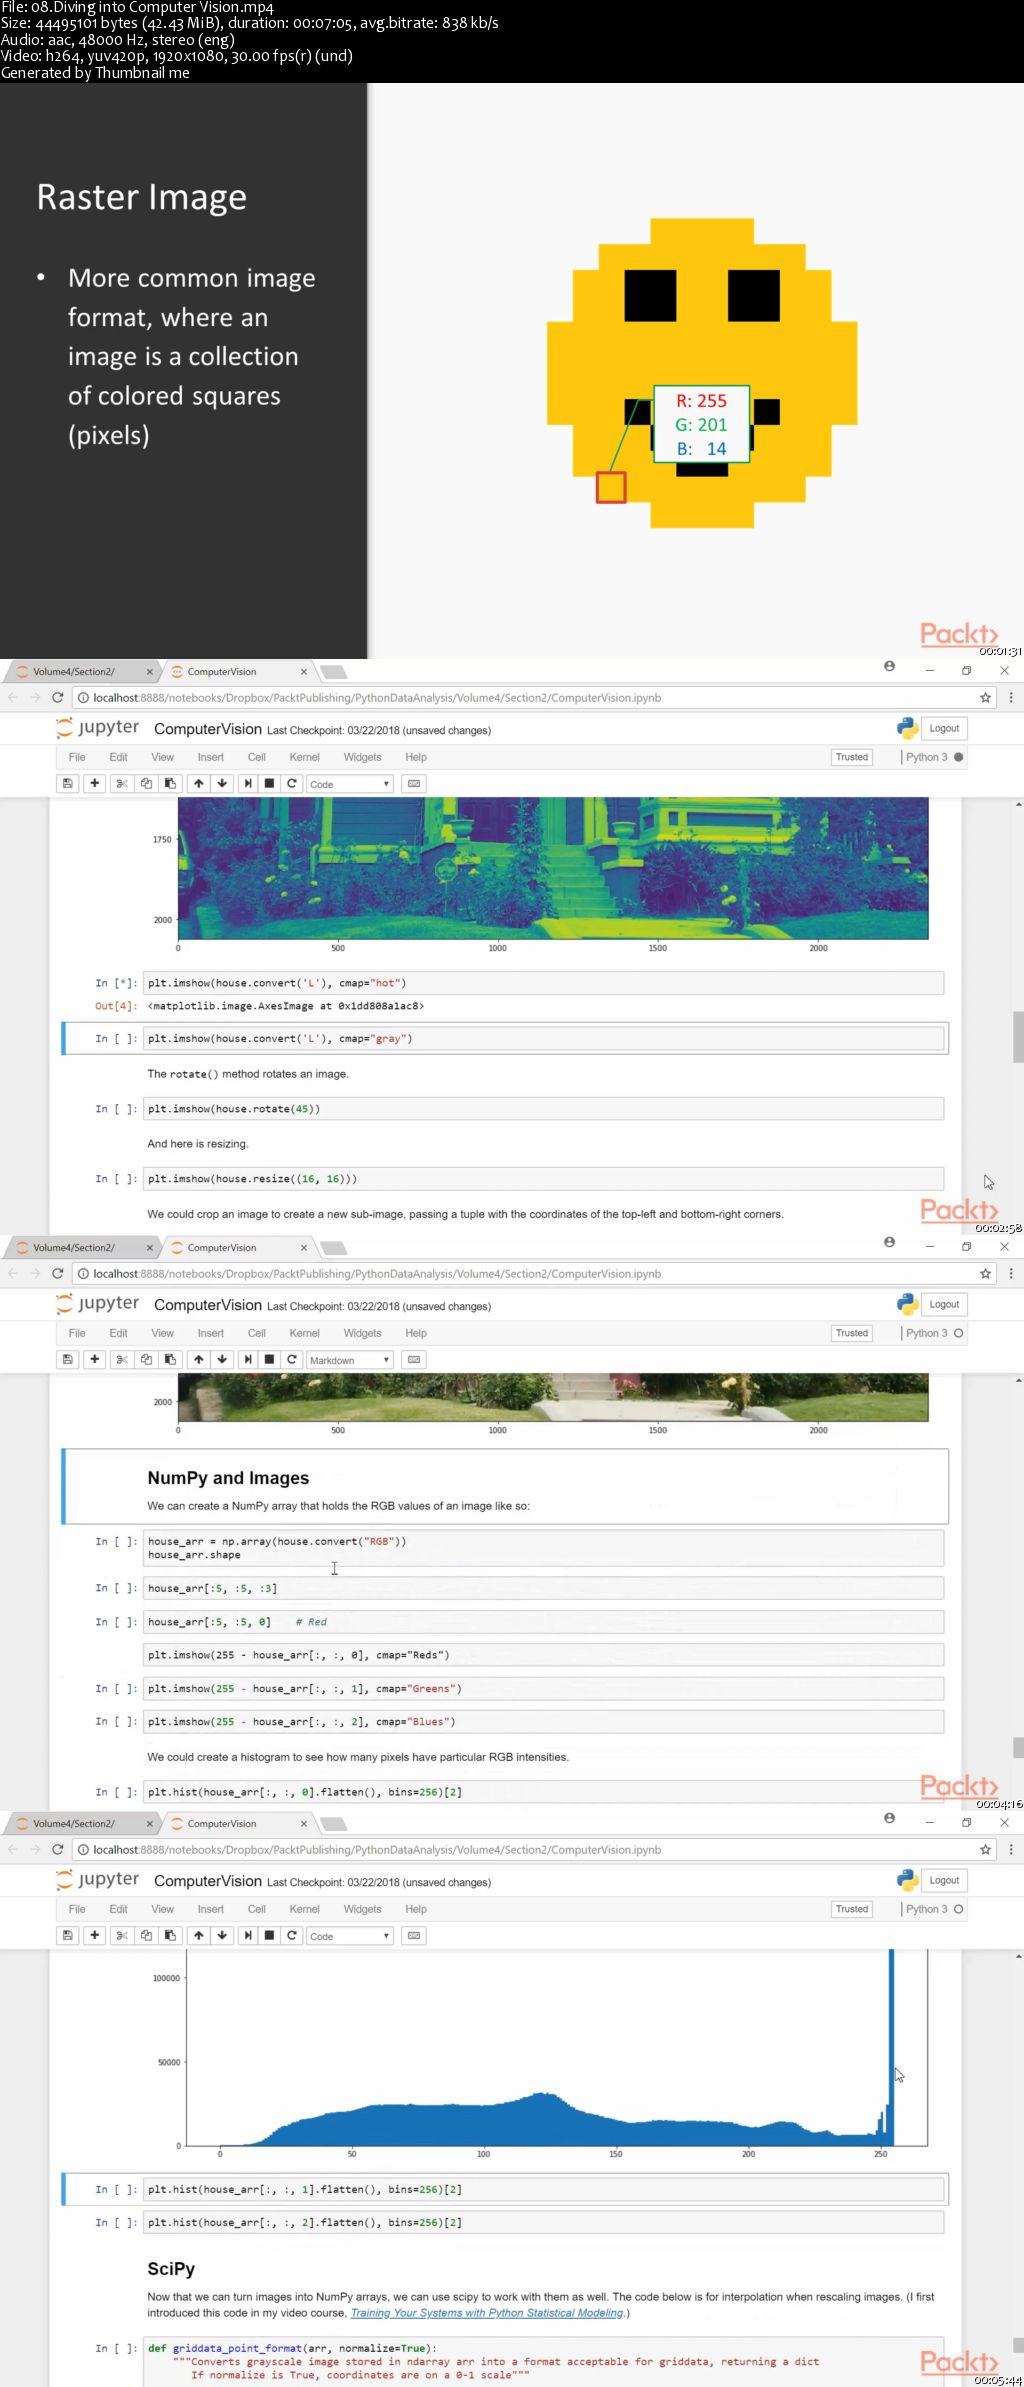Move cell up arrow in the 00:05:44 frame

(x=199, y=1935)
